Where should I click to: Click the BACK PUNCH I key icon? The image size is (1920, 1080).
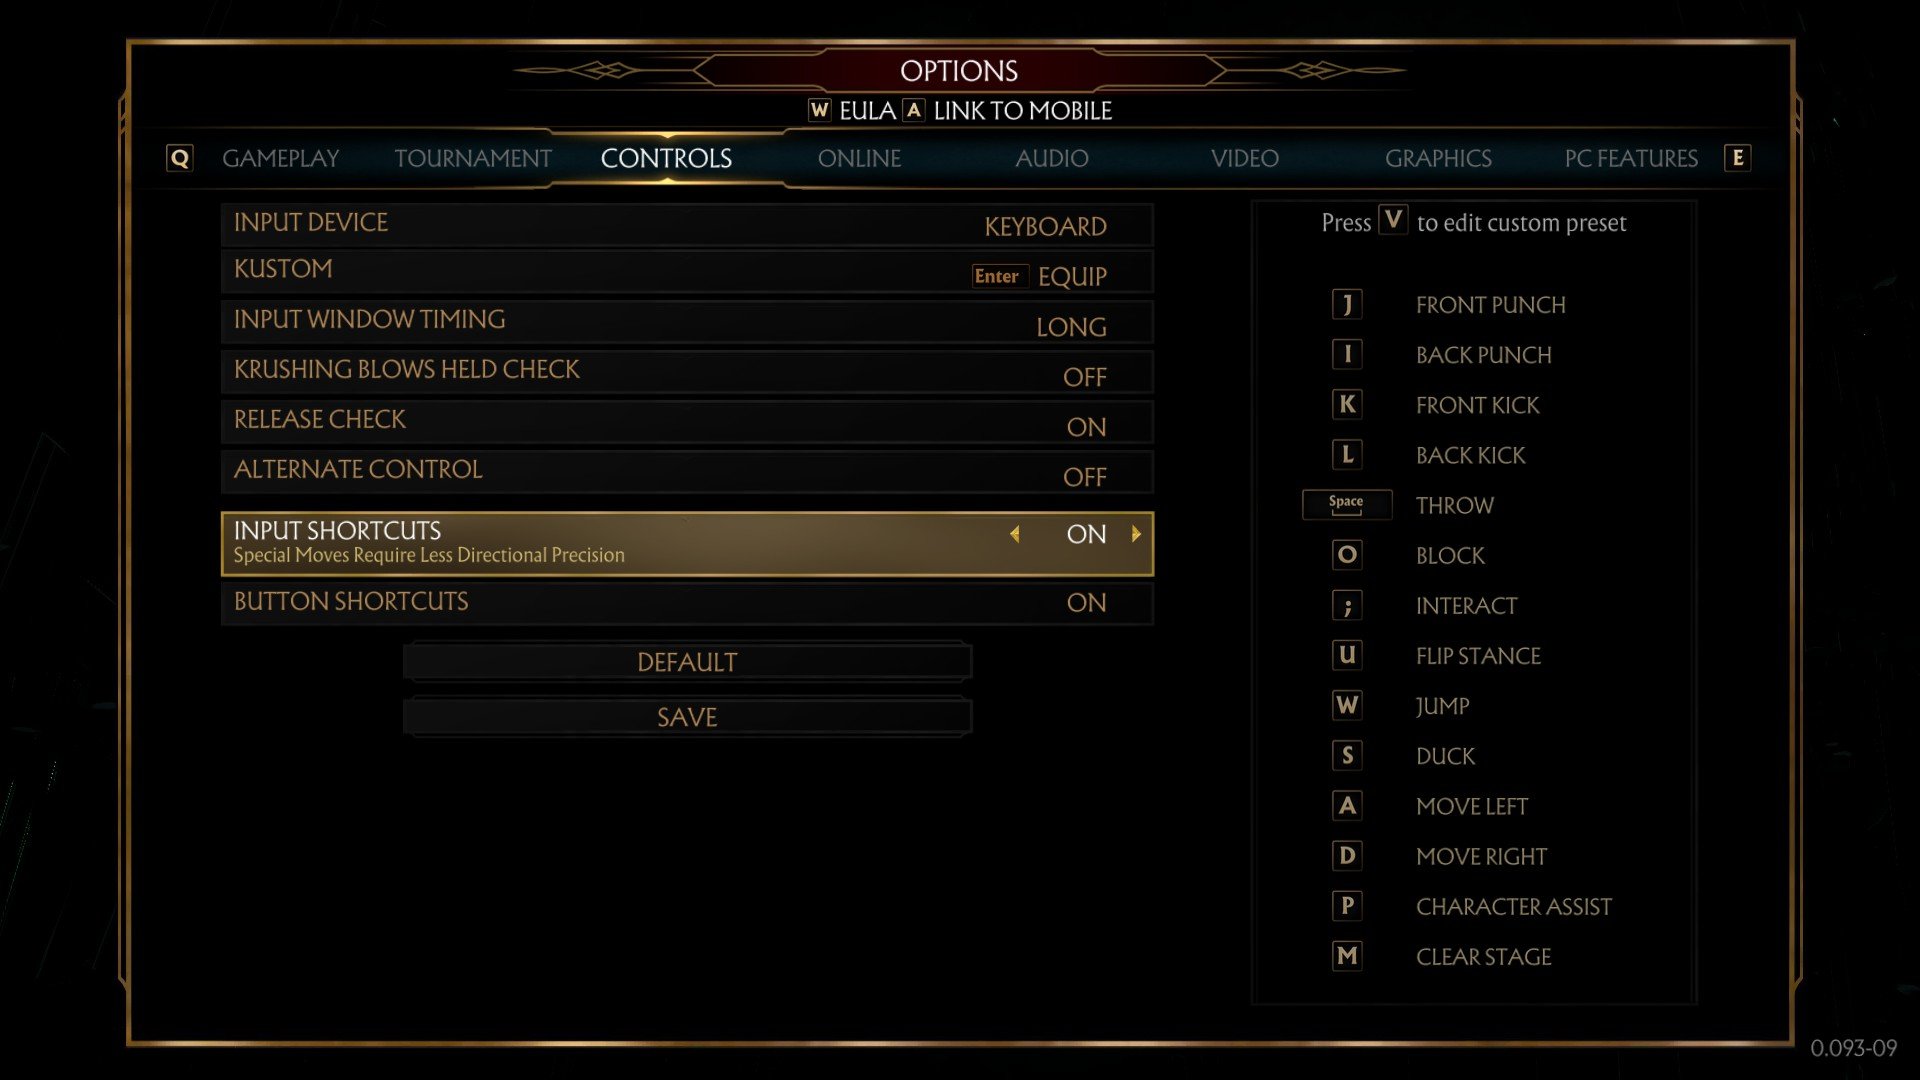(x=1346, y=353)
